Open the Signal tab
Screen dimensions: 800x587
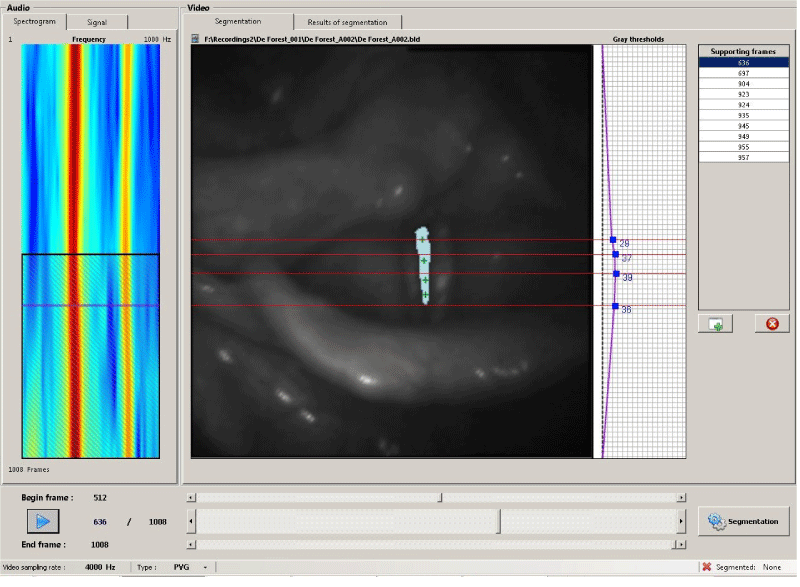96,22
